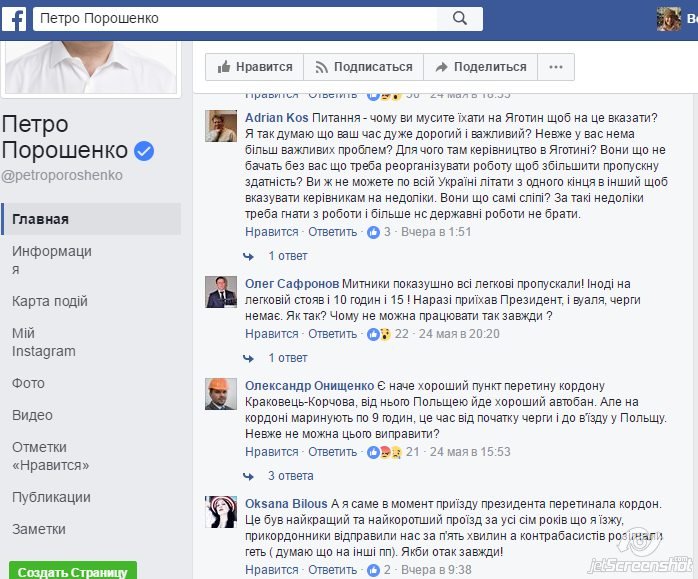Click the Нравится page like button
The height and width of the screenshot is (579, 698).
[x=255, y=67]
